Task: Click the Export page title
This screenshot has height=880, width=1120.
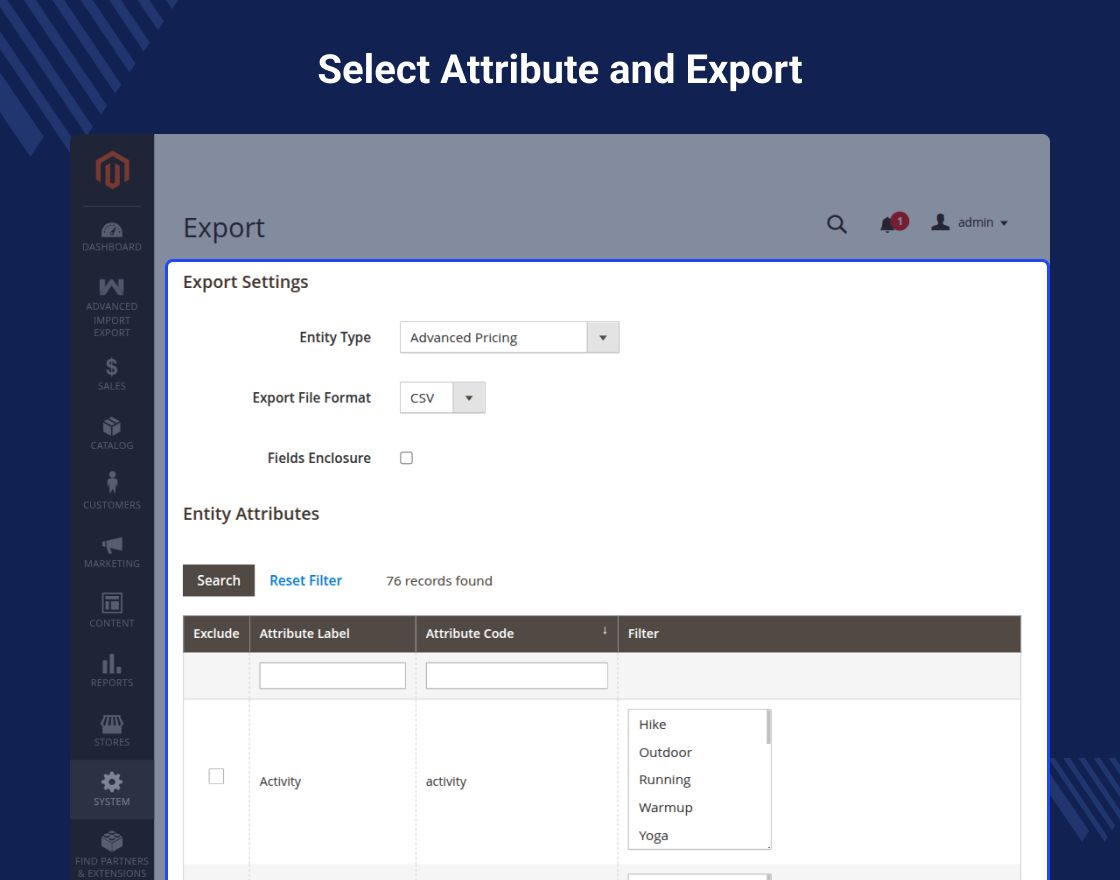Action: (x=224, y=228)
